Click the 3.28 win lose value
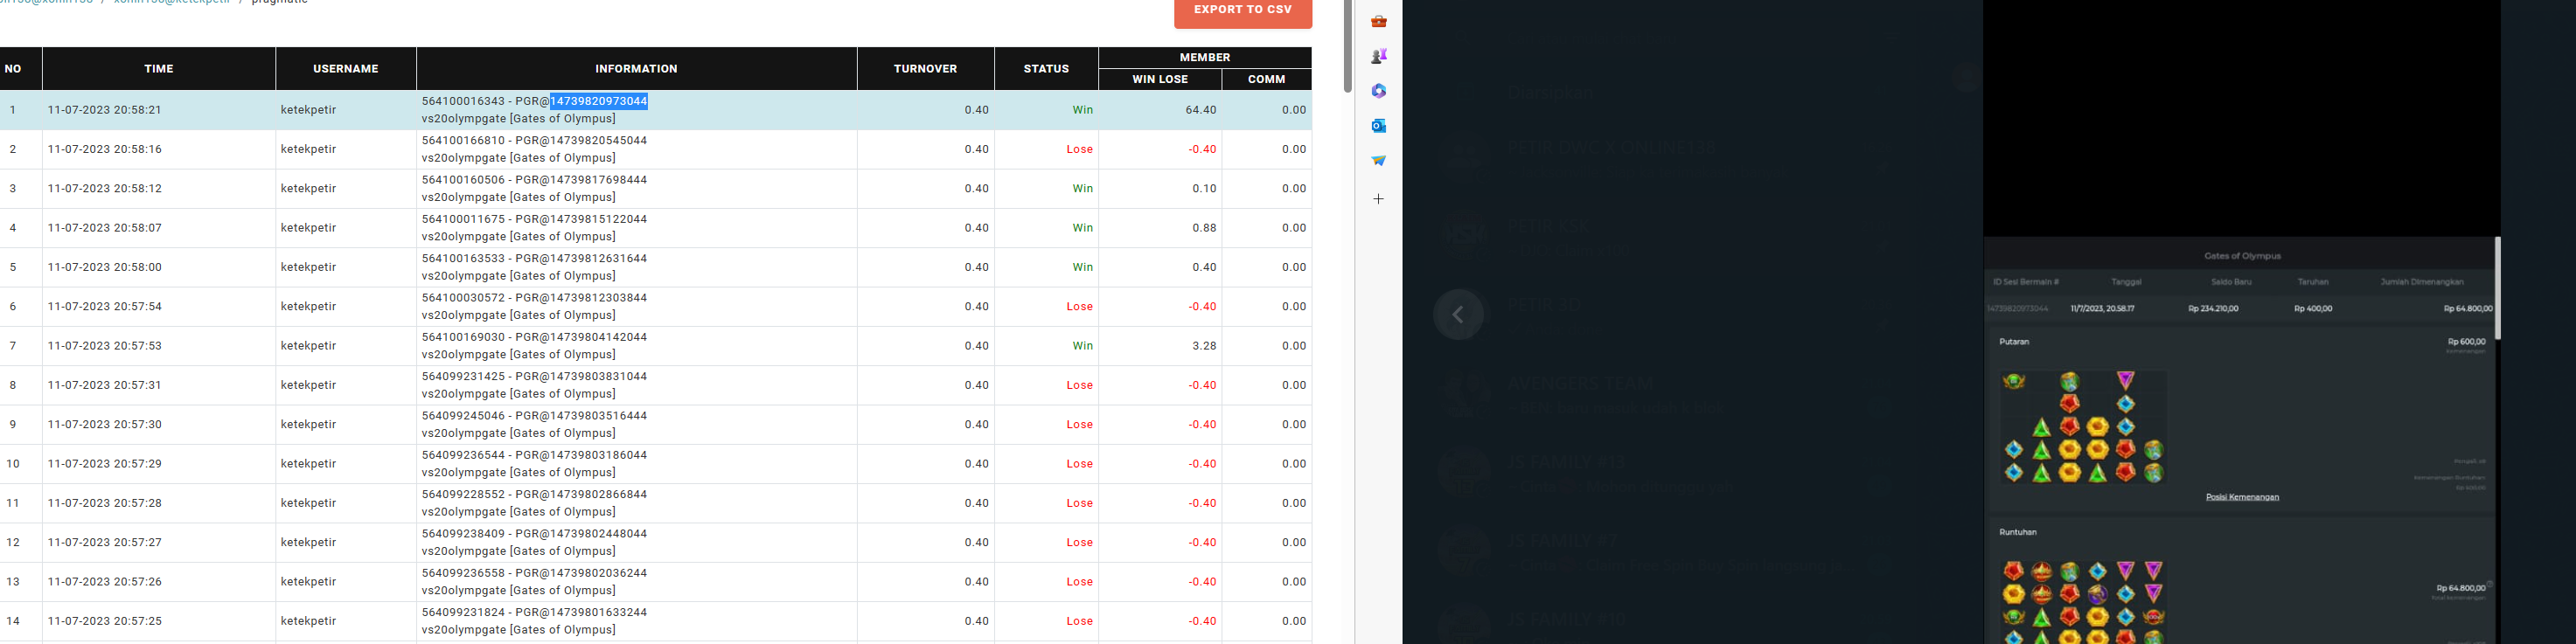The width and height of the screenshot is (2576, 644). 1205,346
